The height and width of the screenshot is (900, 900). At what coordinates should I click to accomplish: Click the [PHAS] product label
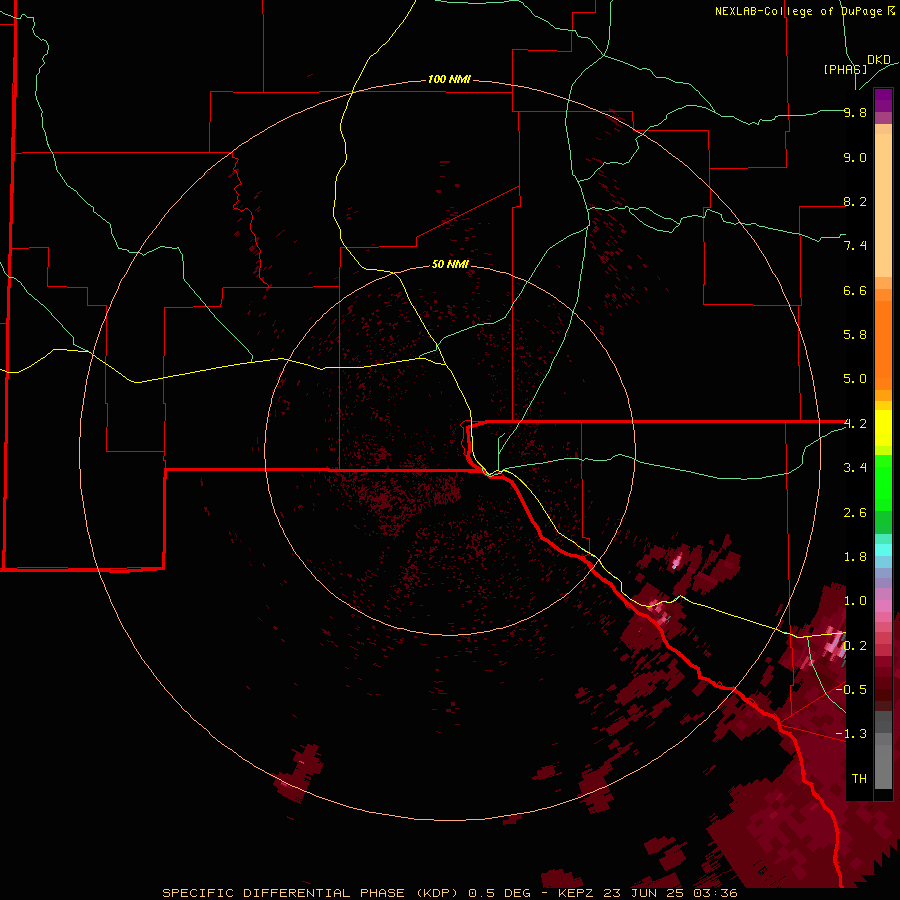(845, 70)
